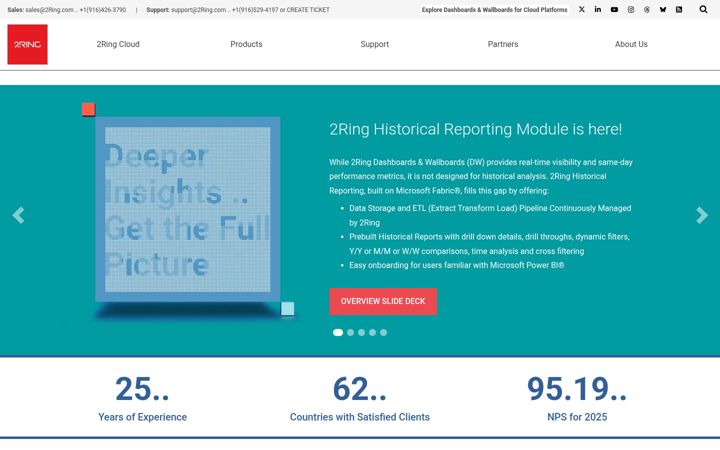Click the Deeper Insights slide image
The width and height of the screenshot is (720, 450).
[x=188, y=209]
